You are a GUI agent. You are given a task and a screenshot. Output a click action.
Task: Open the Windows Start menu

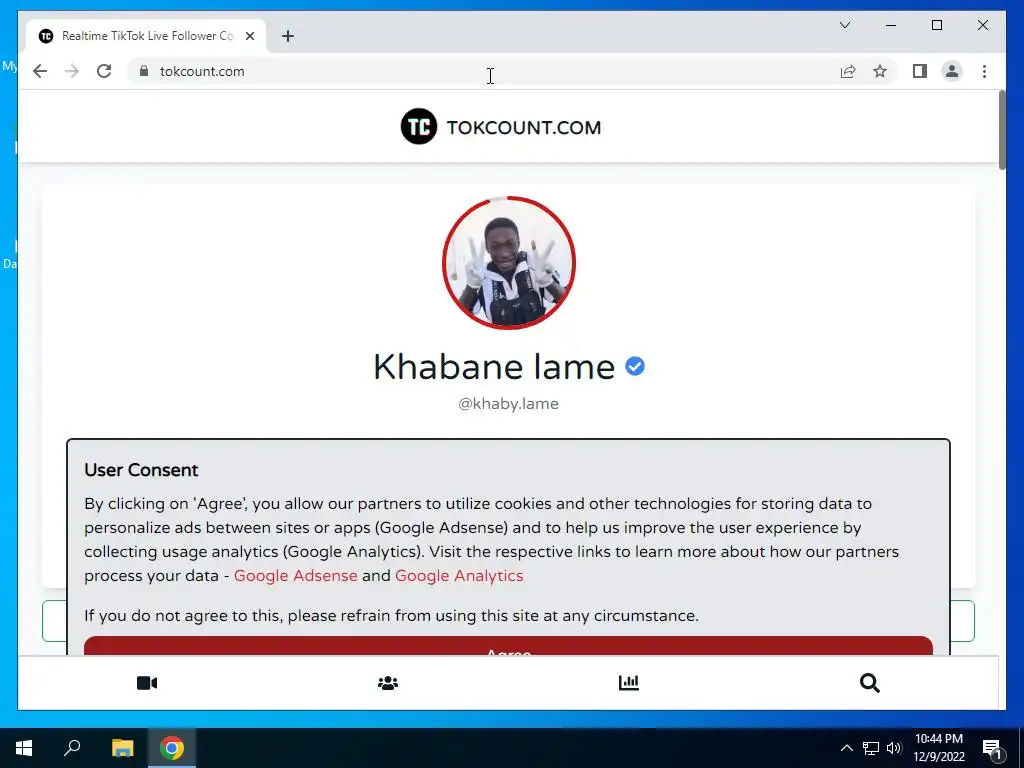(x=24, y=748)
